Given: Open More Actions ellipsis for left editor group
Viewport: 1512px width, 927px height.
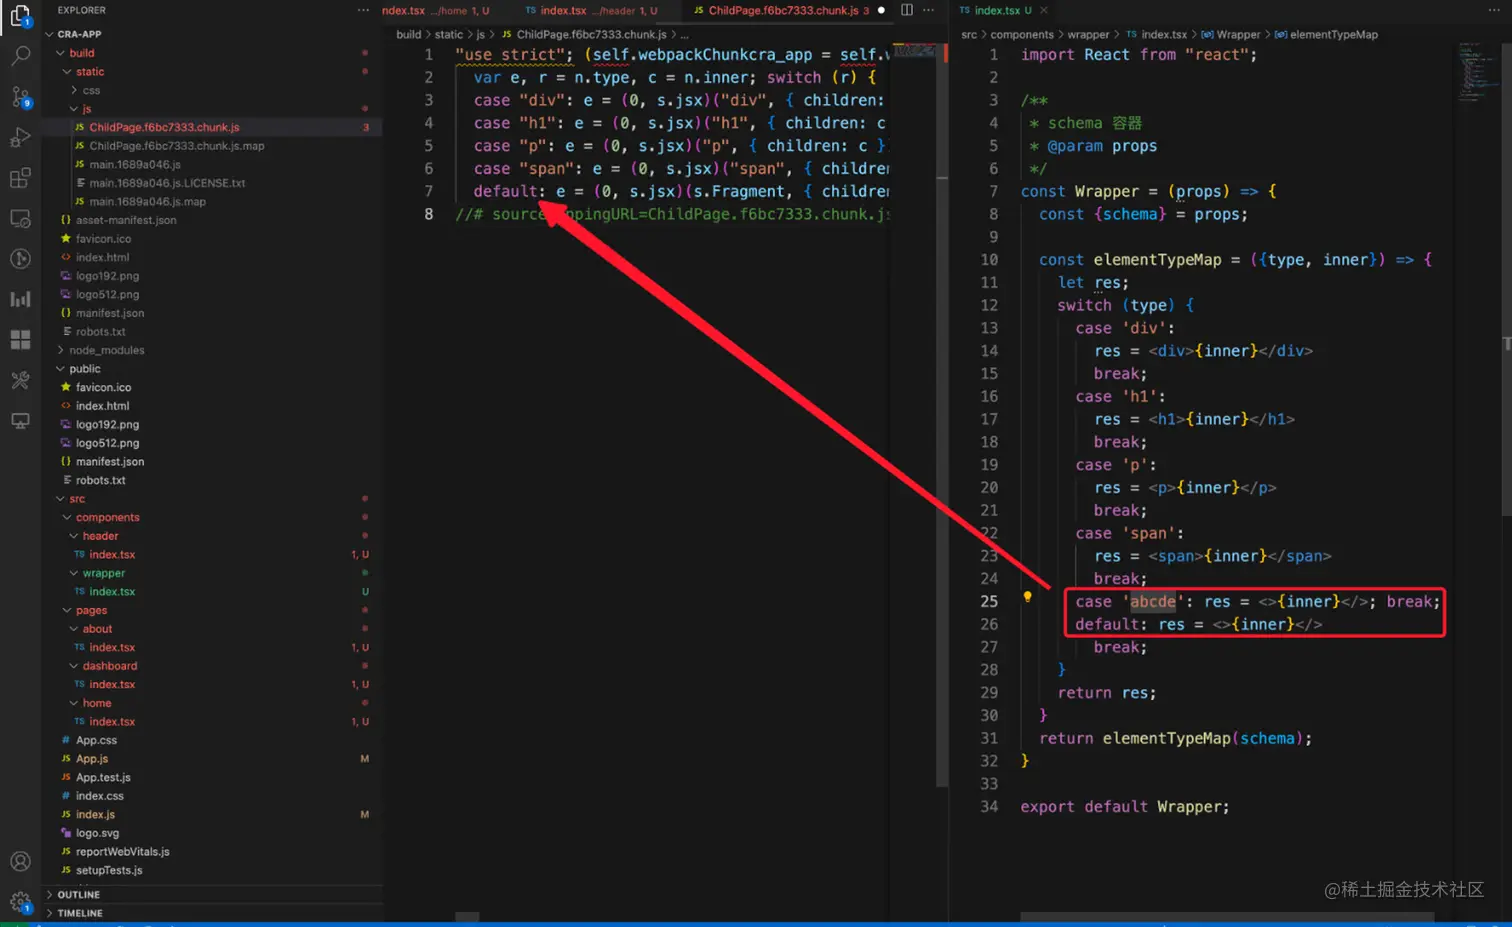Looking at the screenshot, I should click(929, 10).
